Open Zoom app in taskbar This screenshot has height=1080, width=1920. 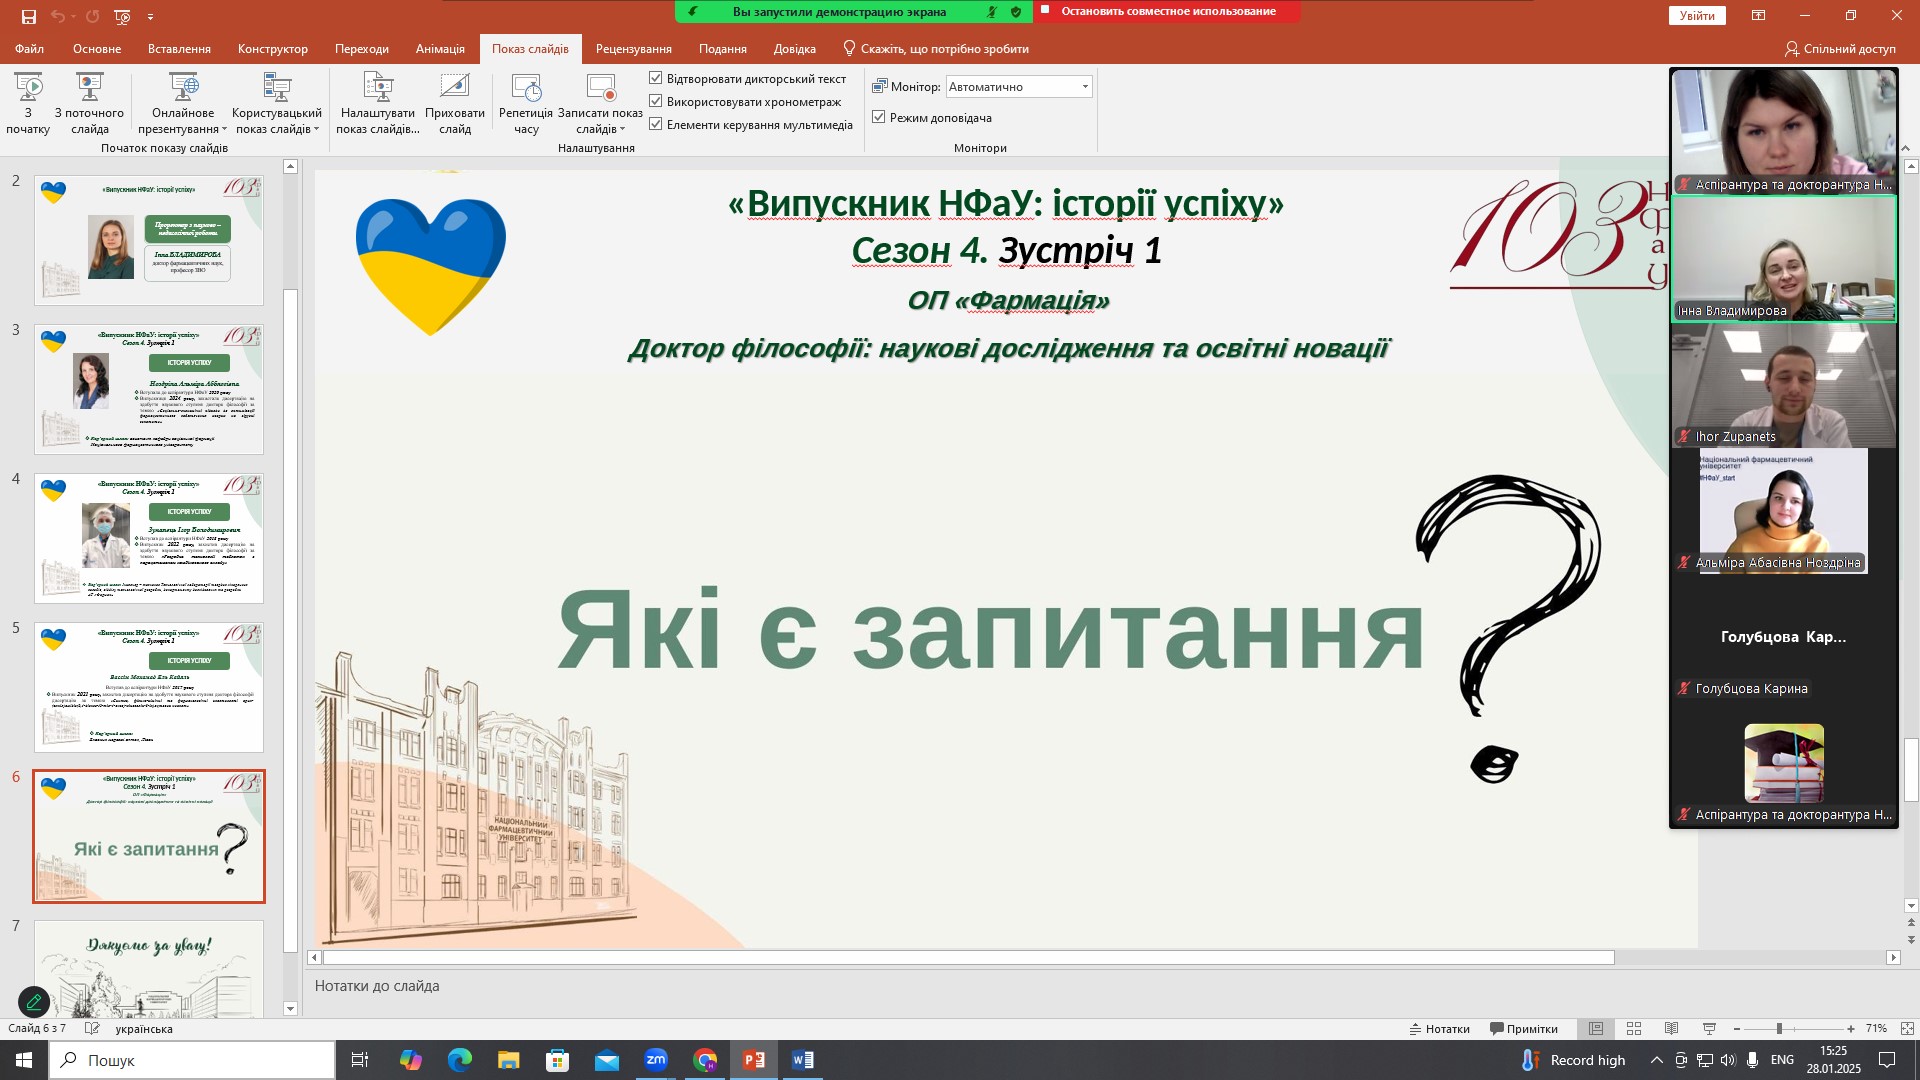click(x=656, y=1060)
